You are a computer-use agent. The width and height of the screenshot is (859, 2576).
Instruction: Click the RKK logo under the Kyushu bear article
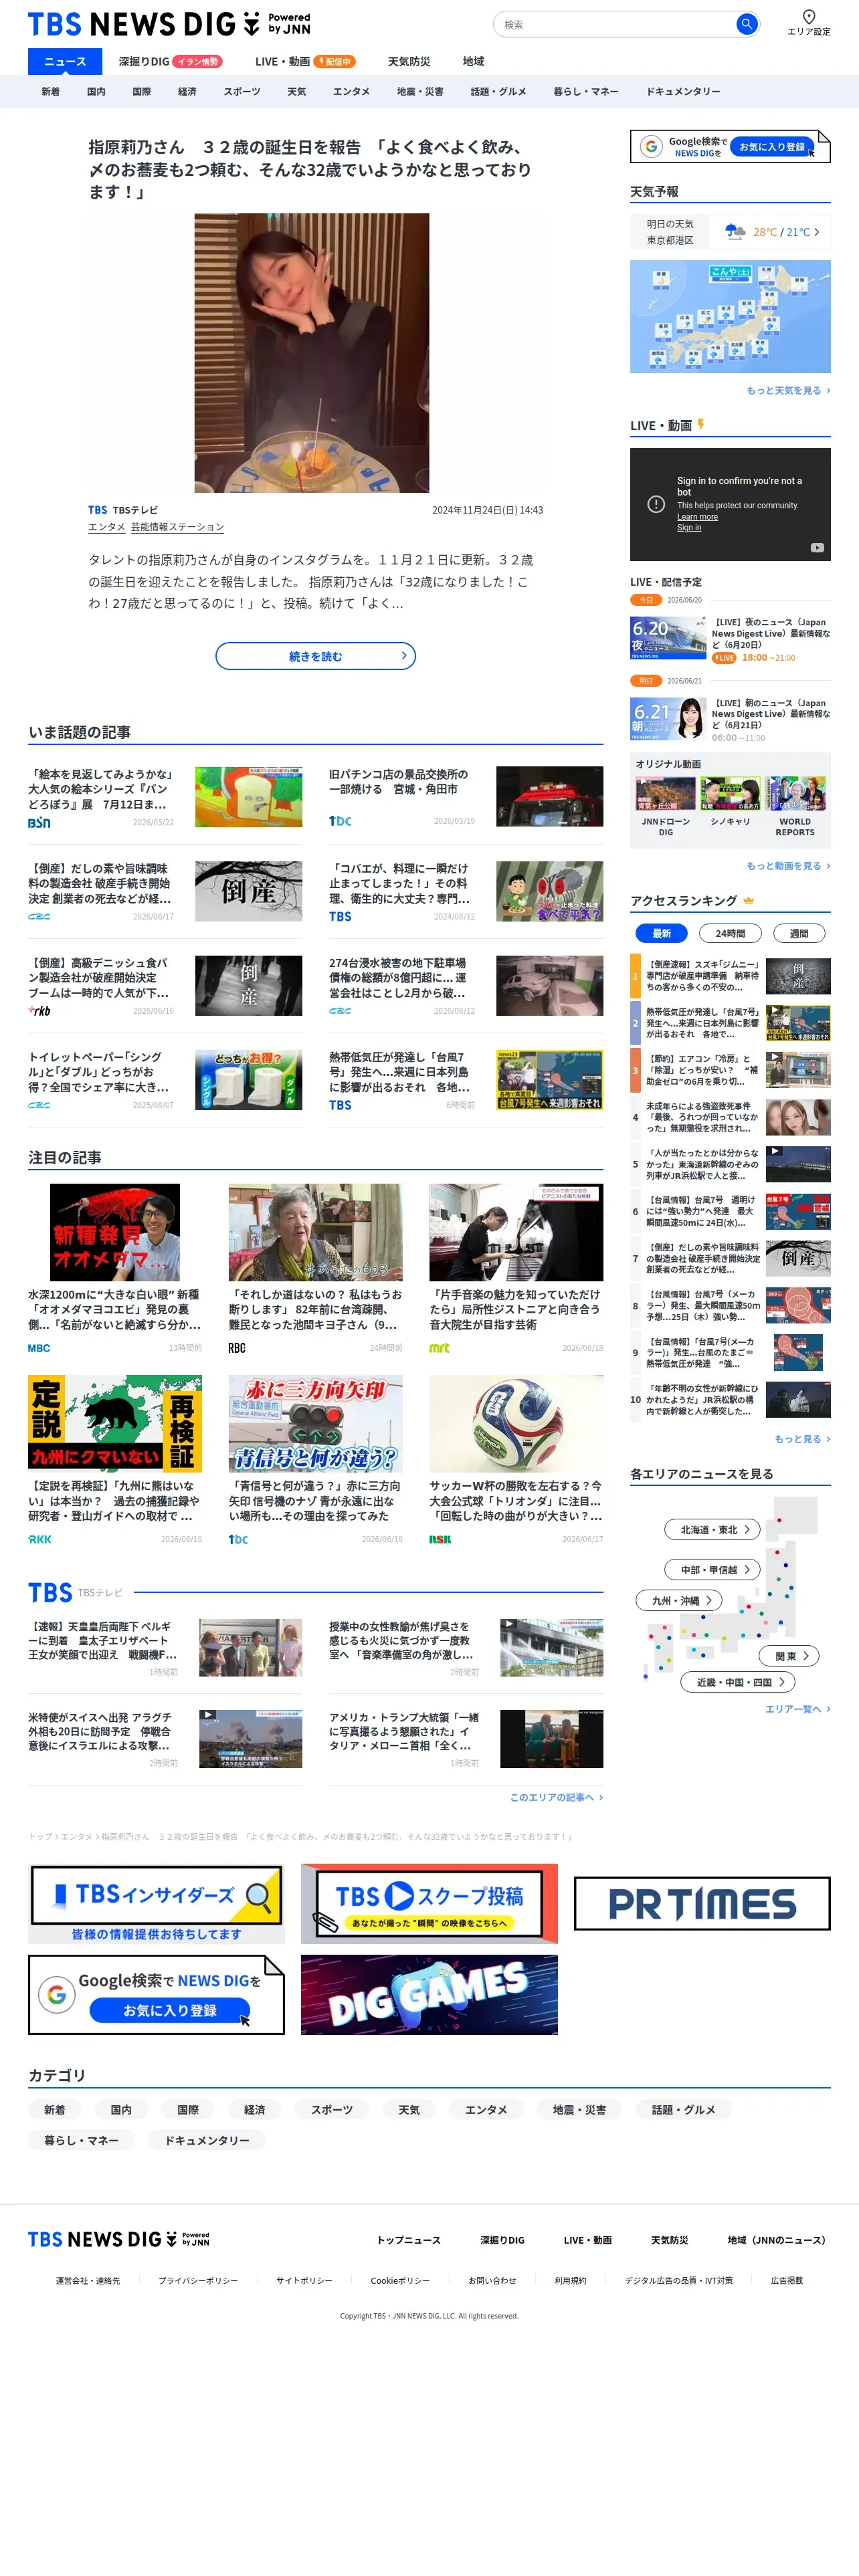click(x=40, y=1539)
